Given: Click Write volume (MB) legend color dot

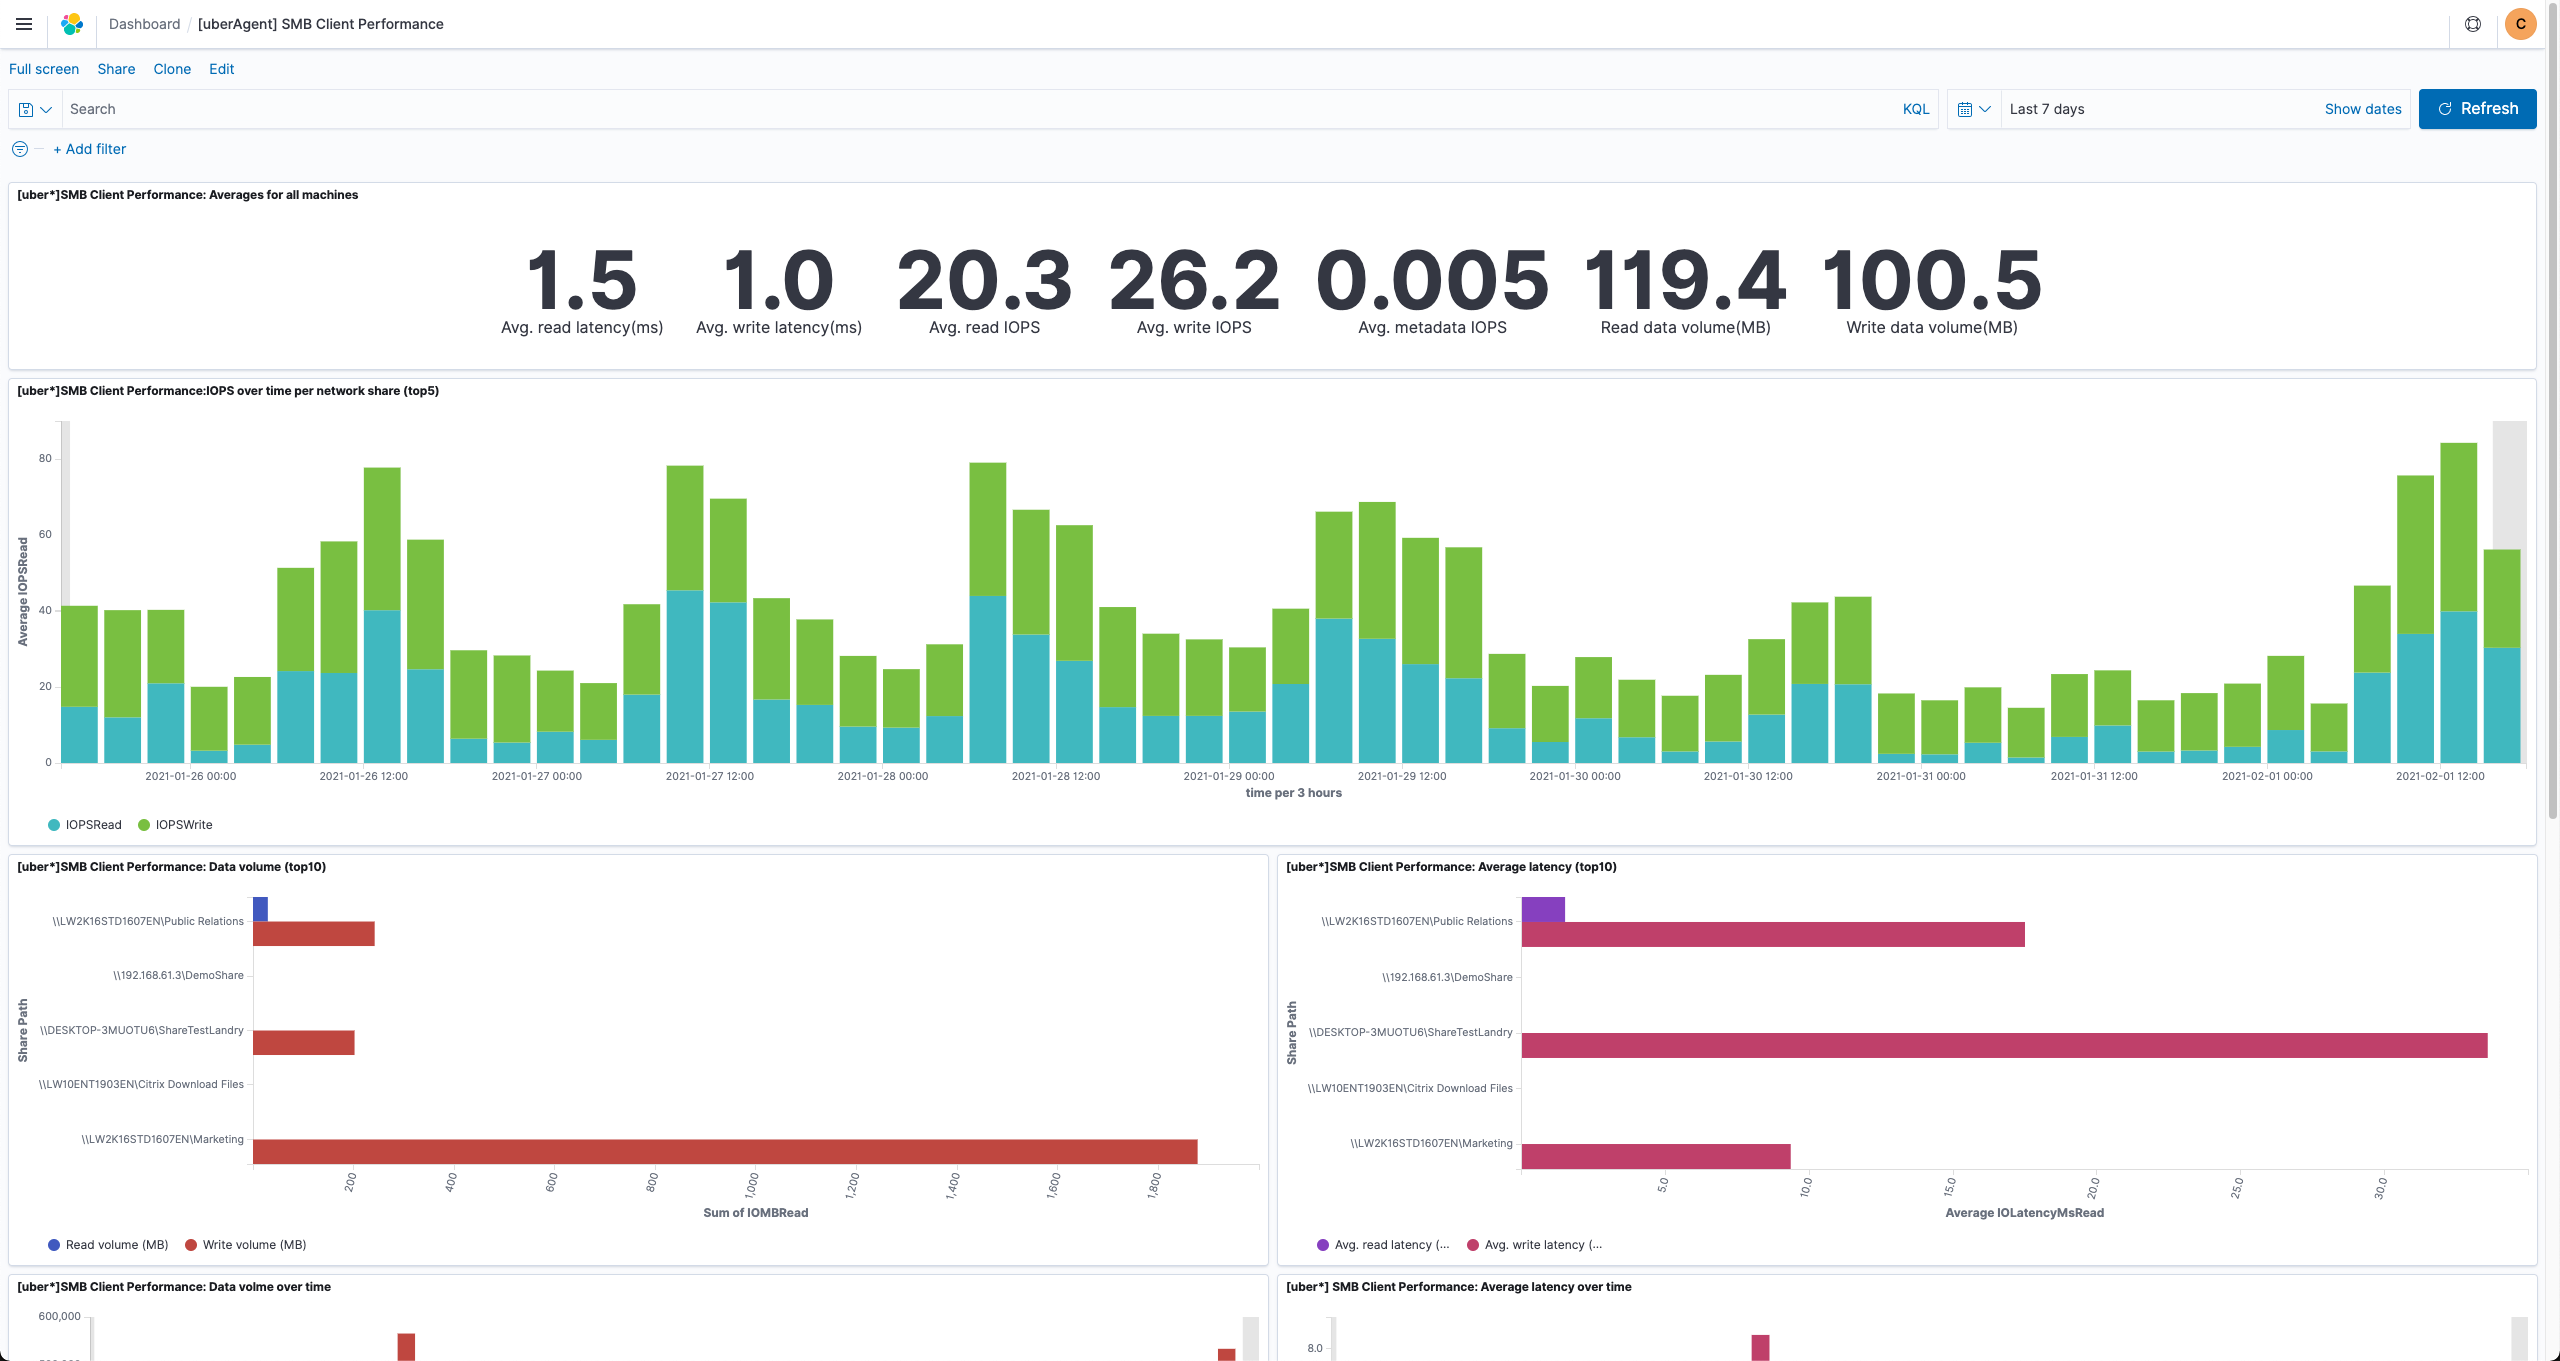Looking at the screenshot, I should point(191,1245).
